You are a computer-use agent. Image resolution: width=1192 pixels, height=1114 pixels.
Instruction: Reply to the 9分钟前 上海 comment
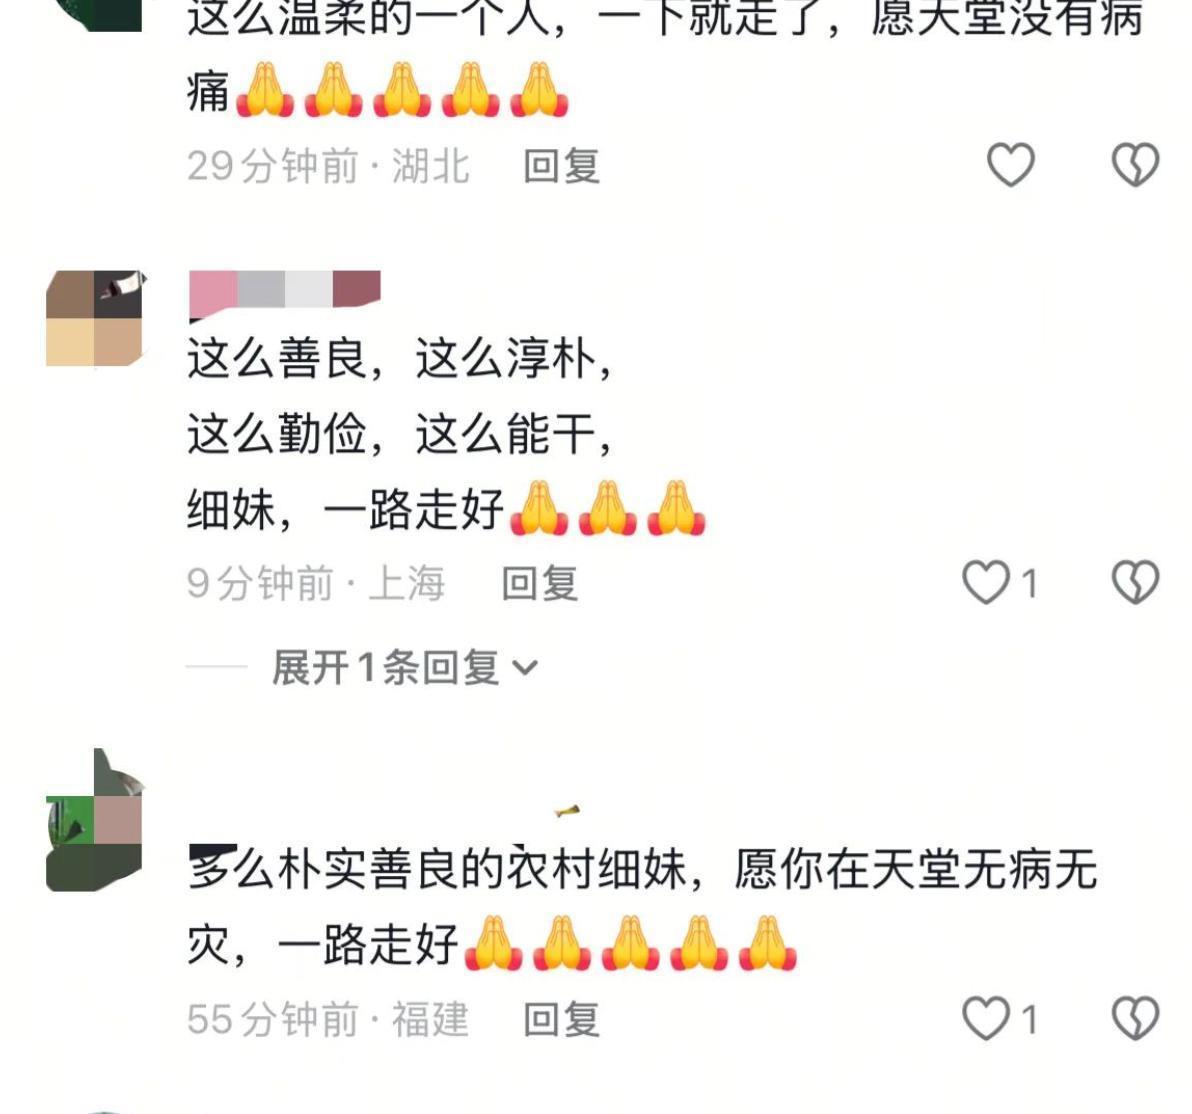540,583
